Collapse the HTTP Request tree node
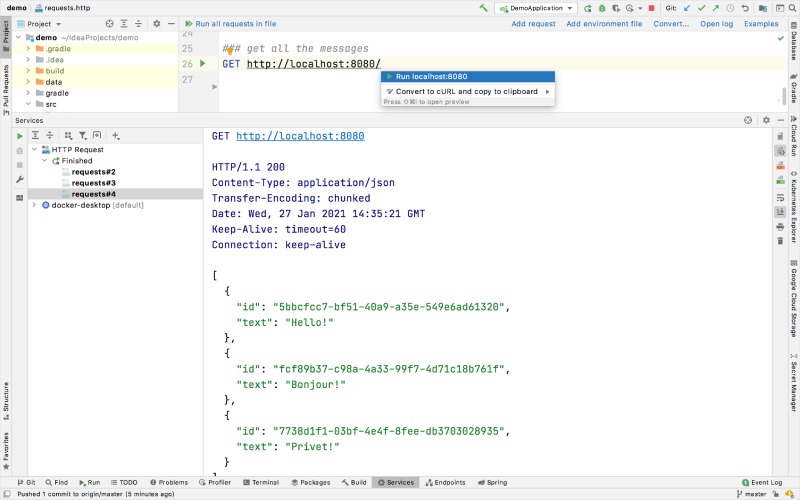The image size is (800, 500). pyautogui.click(x=34, y=149)
